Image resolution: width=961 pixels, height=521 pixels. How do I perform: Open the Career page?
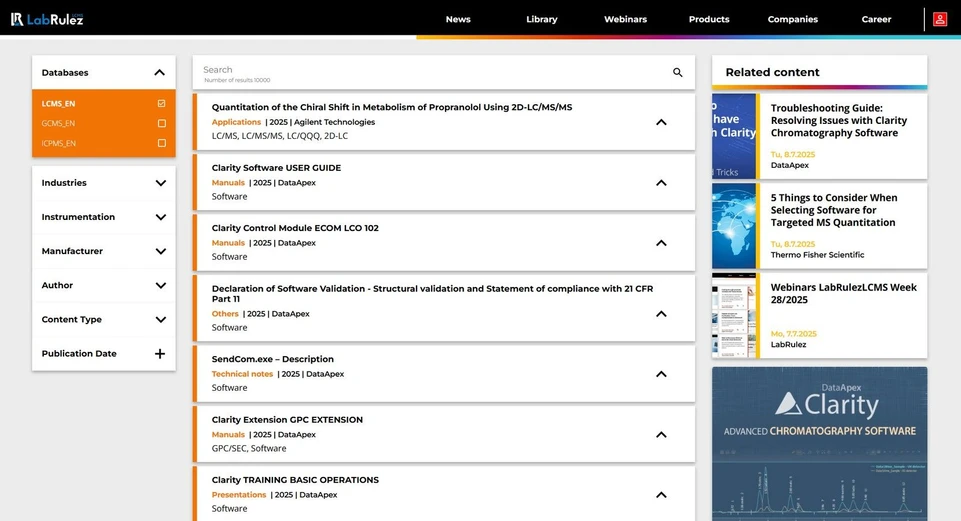tap(876, 19)
